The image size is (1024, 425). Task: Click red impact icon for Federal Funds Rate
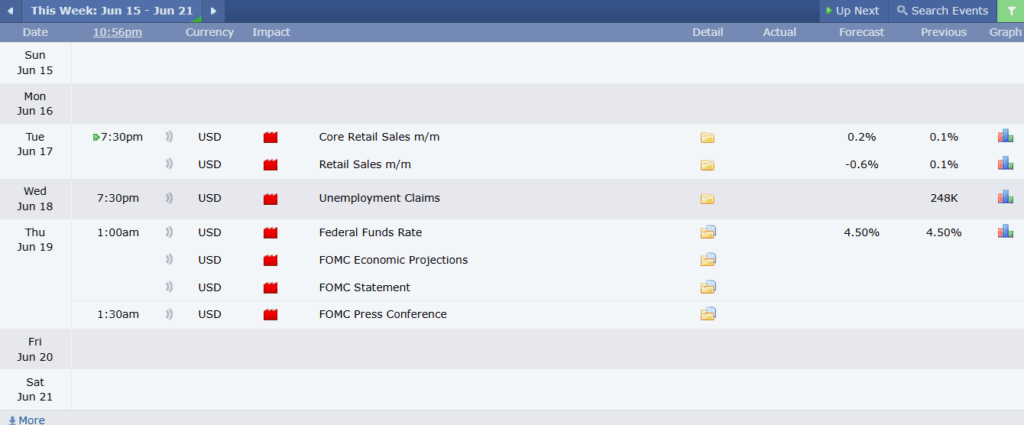tap(270, 232)
